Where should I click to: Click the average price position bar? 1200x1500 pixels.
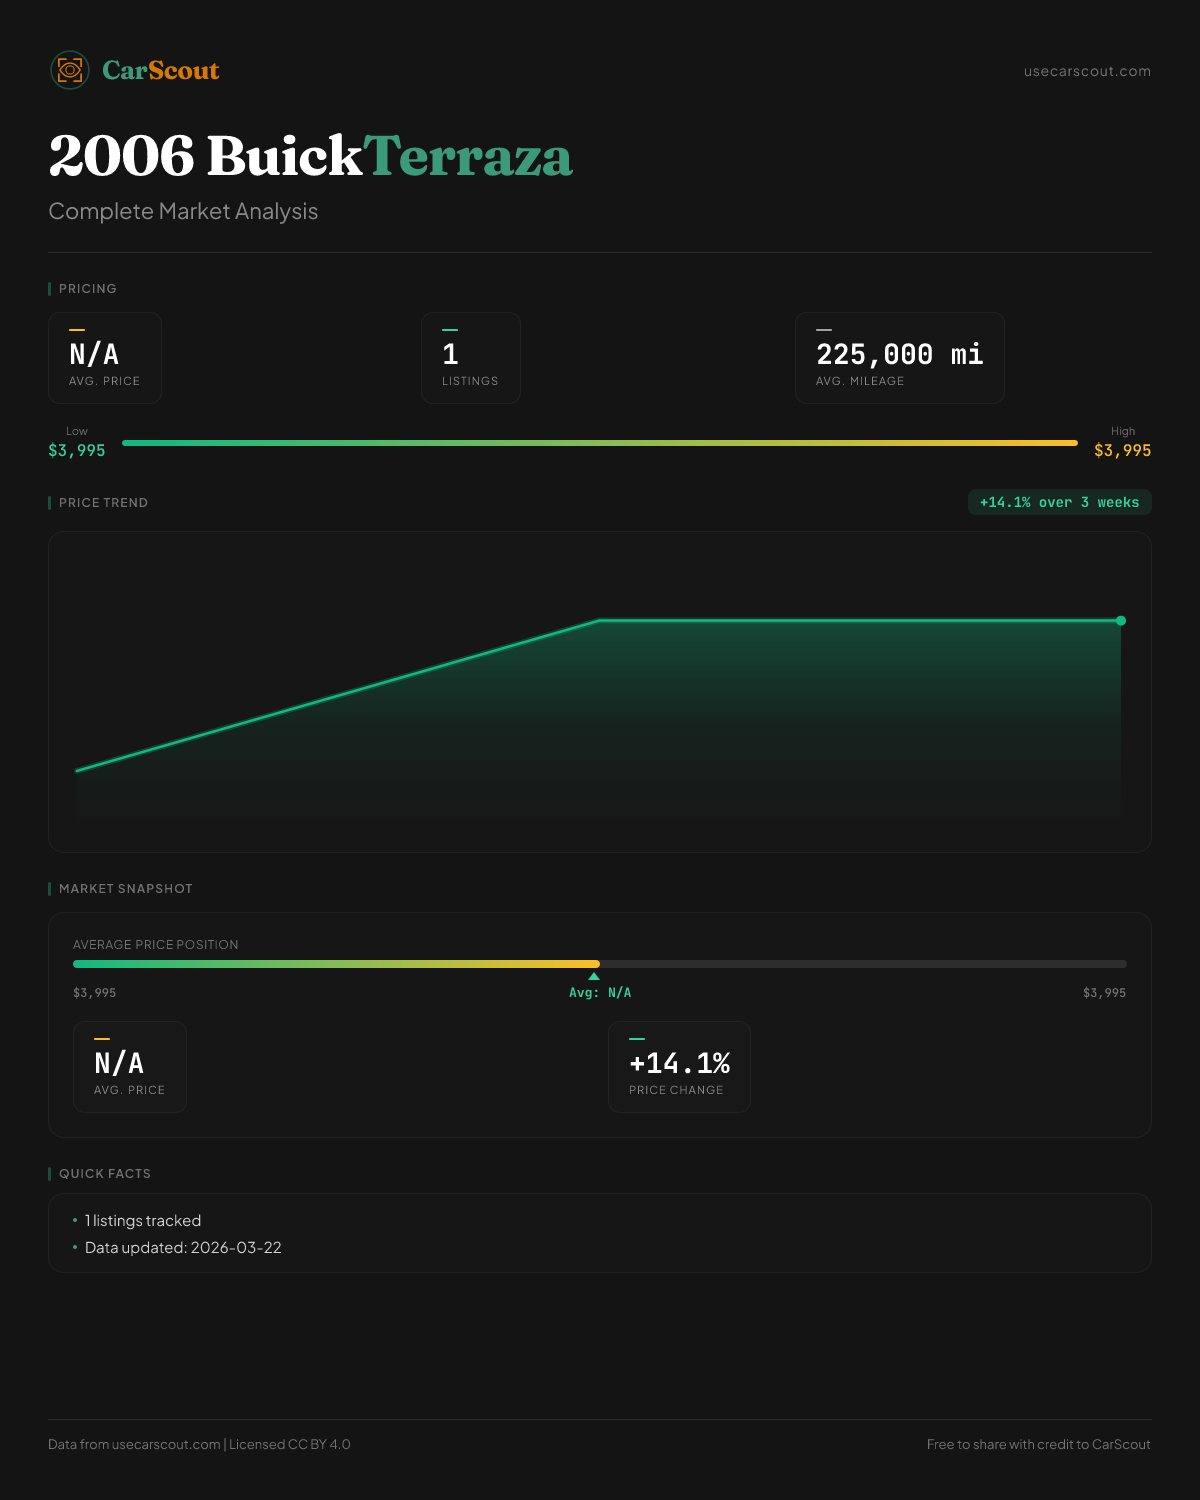click(x=600, y=964)
